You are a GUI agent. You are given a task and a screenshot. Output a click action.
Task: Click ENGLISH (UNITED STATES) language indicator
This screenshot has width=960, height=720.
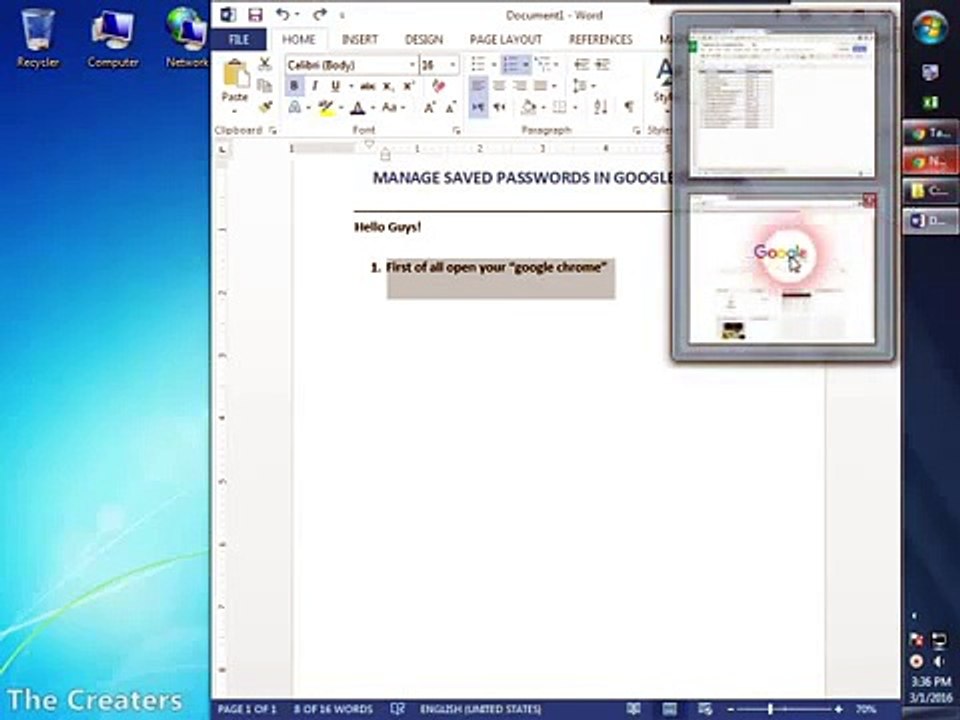(x=481, y=709)
